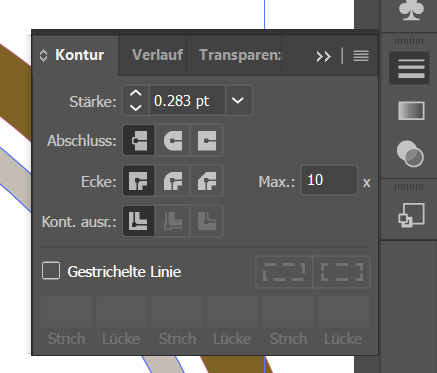This screenshot has height=373, width=437.
Task: Open Symbols panel club icon in dock
Action: click(x=411, y=11)
